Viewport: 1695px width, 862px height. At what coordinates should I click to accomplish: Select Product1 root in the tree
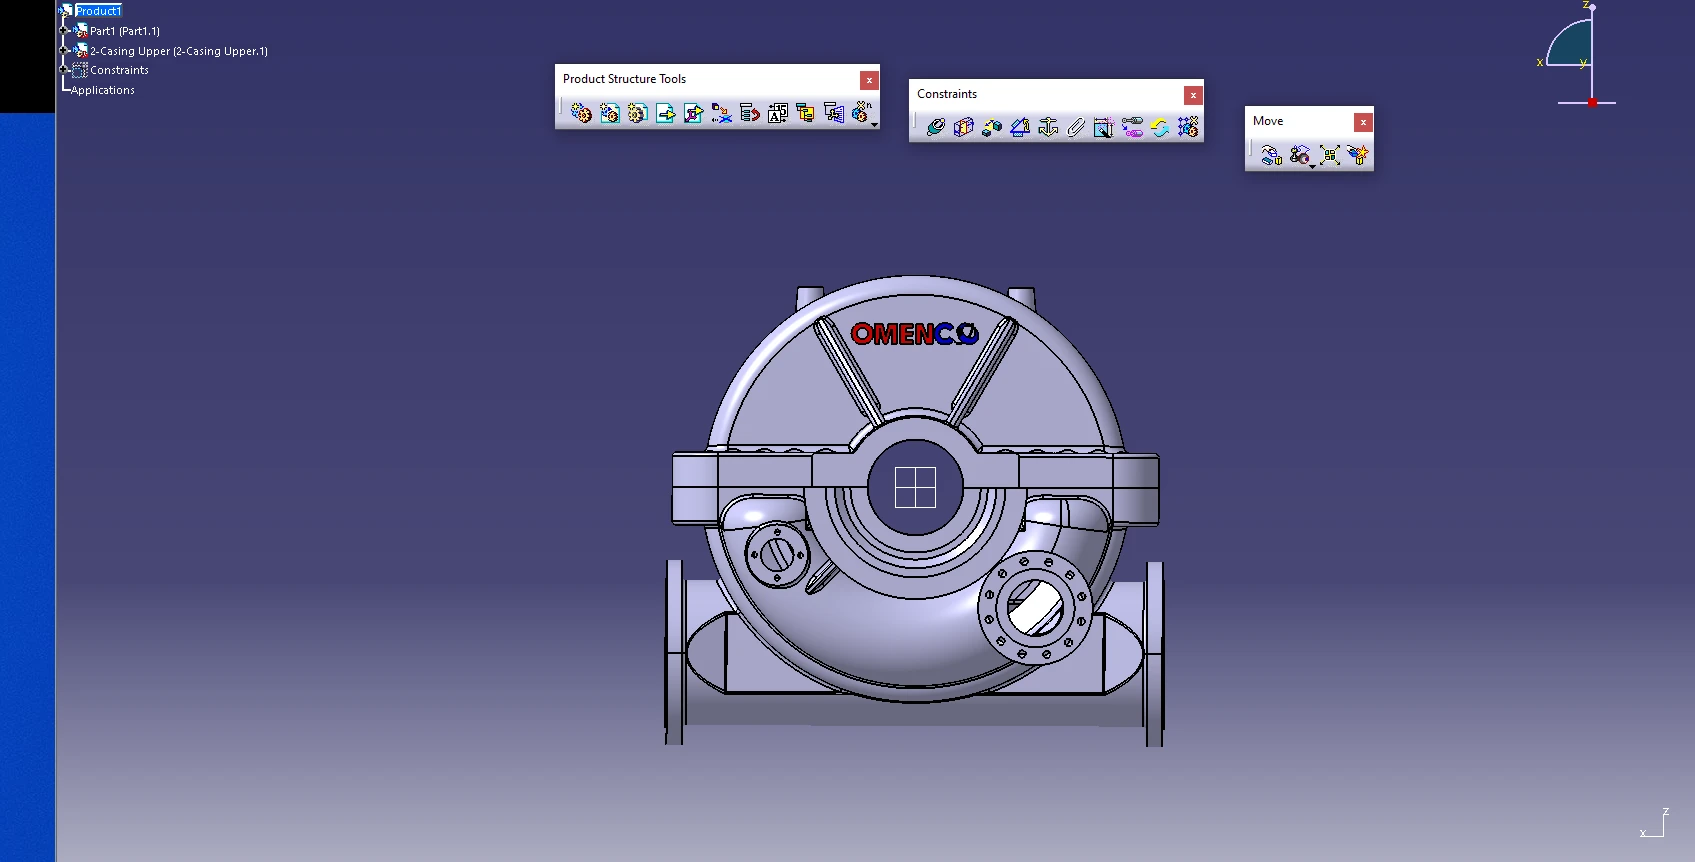coord(98,11)
